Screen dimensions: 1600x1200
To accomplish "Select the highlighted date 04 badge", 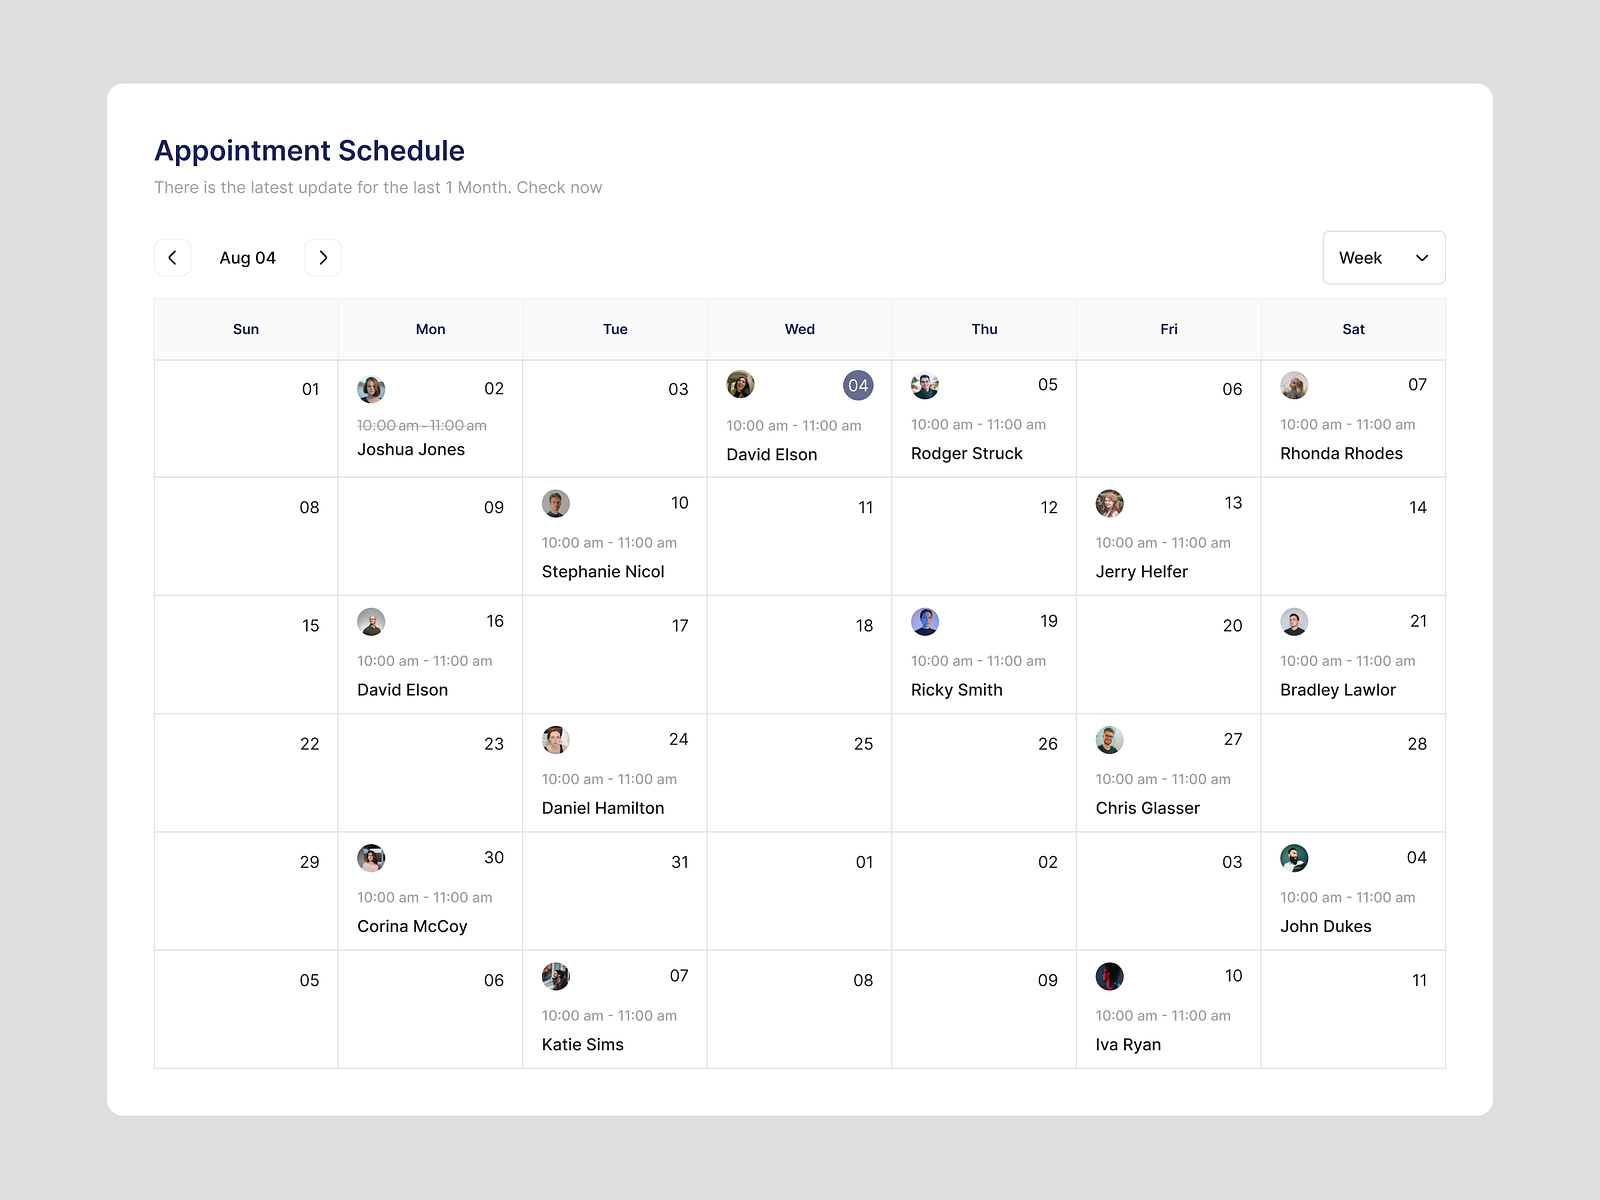I will pos(858,385).
